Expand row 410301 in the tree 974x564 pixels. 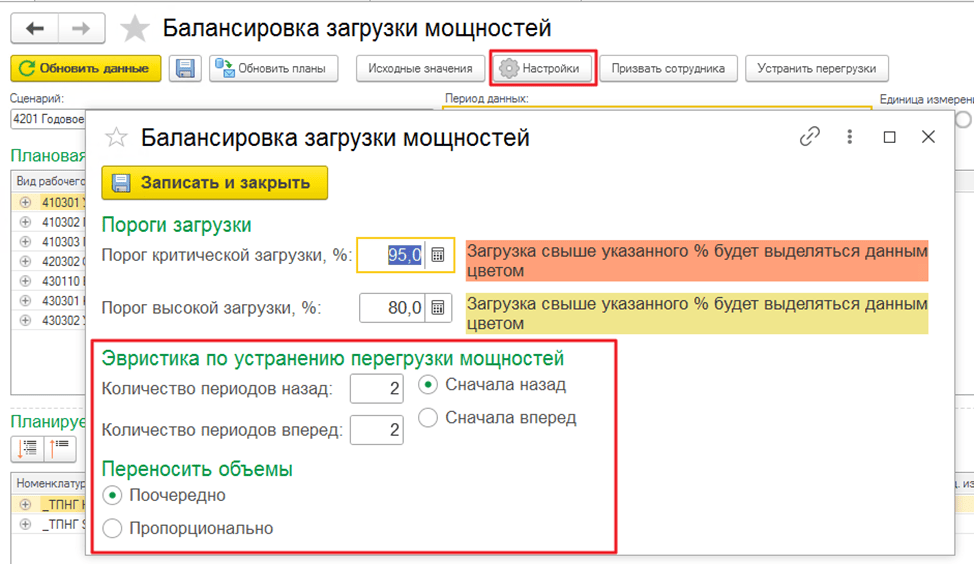tap(25, 202)
